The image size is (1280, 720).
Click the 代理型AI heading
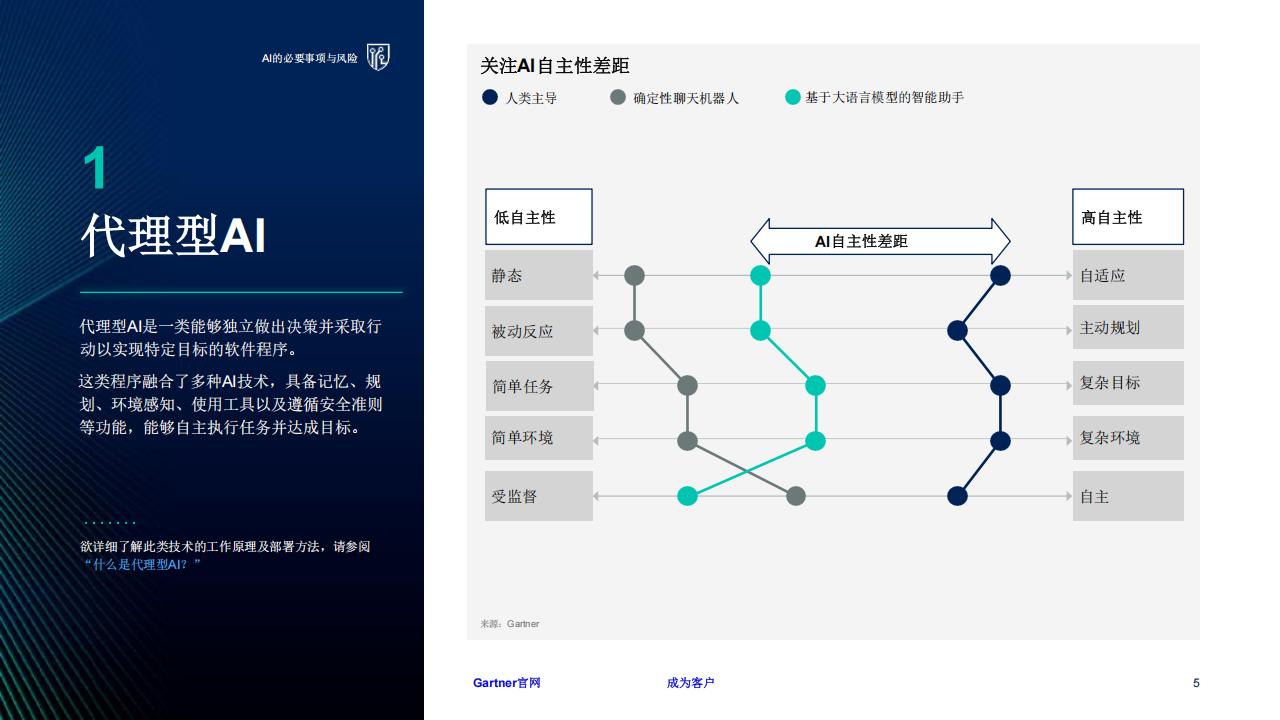(x=173, y=235)
